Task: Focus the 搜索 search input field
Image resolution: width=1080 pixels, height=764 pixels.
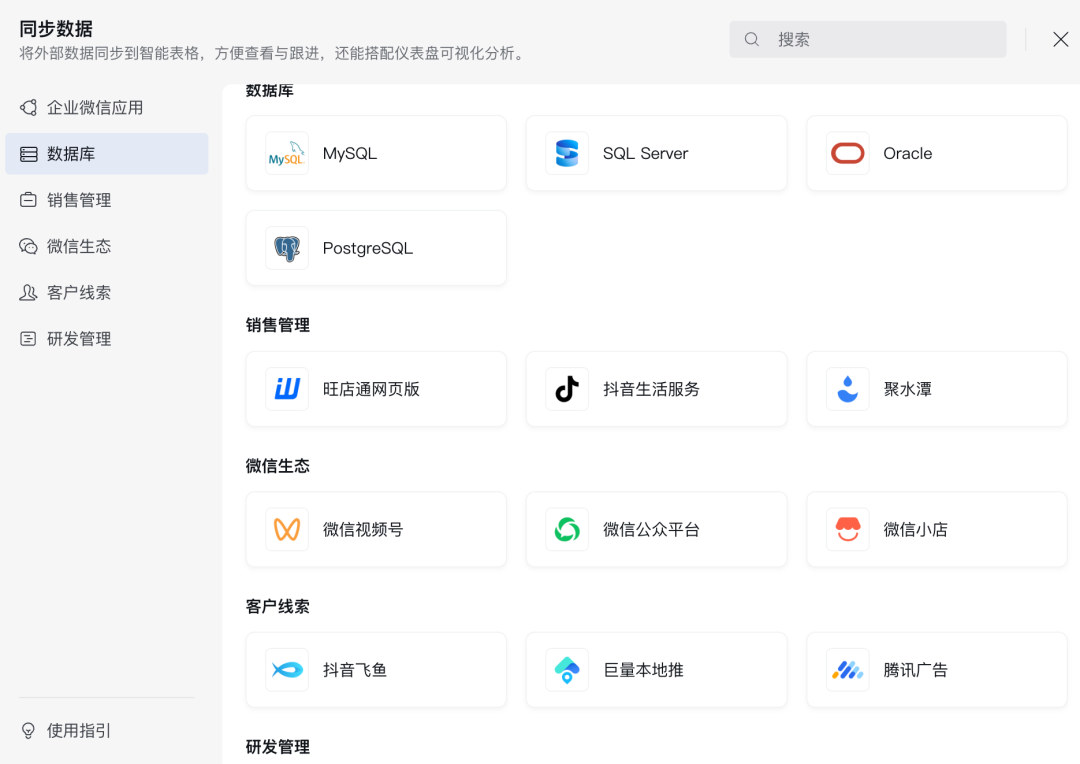Action: (x=868, y=39)
